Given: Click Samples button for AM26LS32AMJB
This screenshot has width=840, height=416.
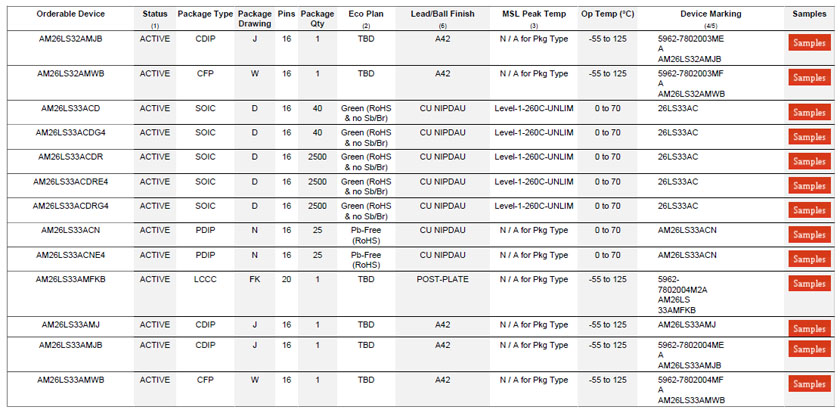Looking at the screenshot, I should (809, 42).
